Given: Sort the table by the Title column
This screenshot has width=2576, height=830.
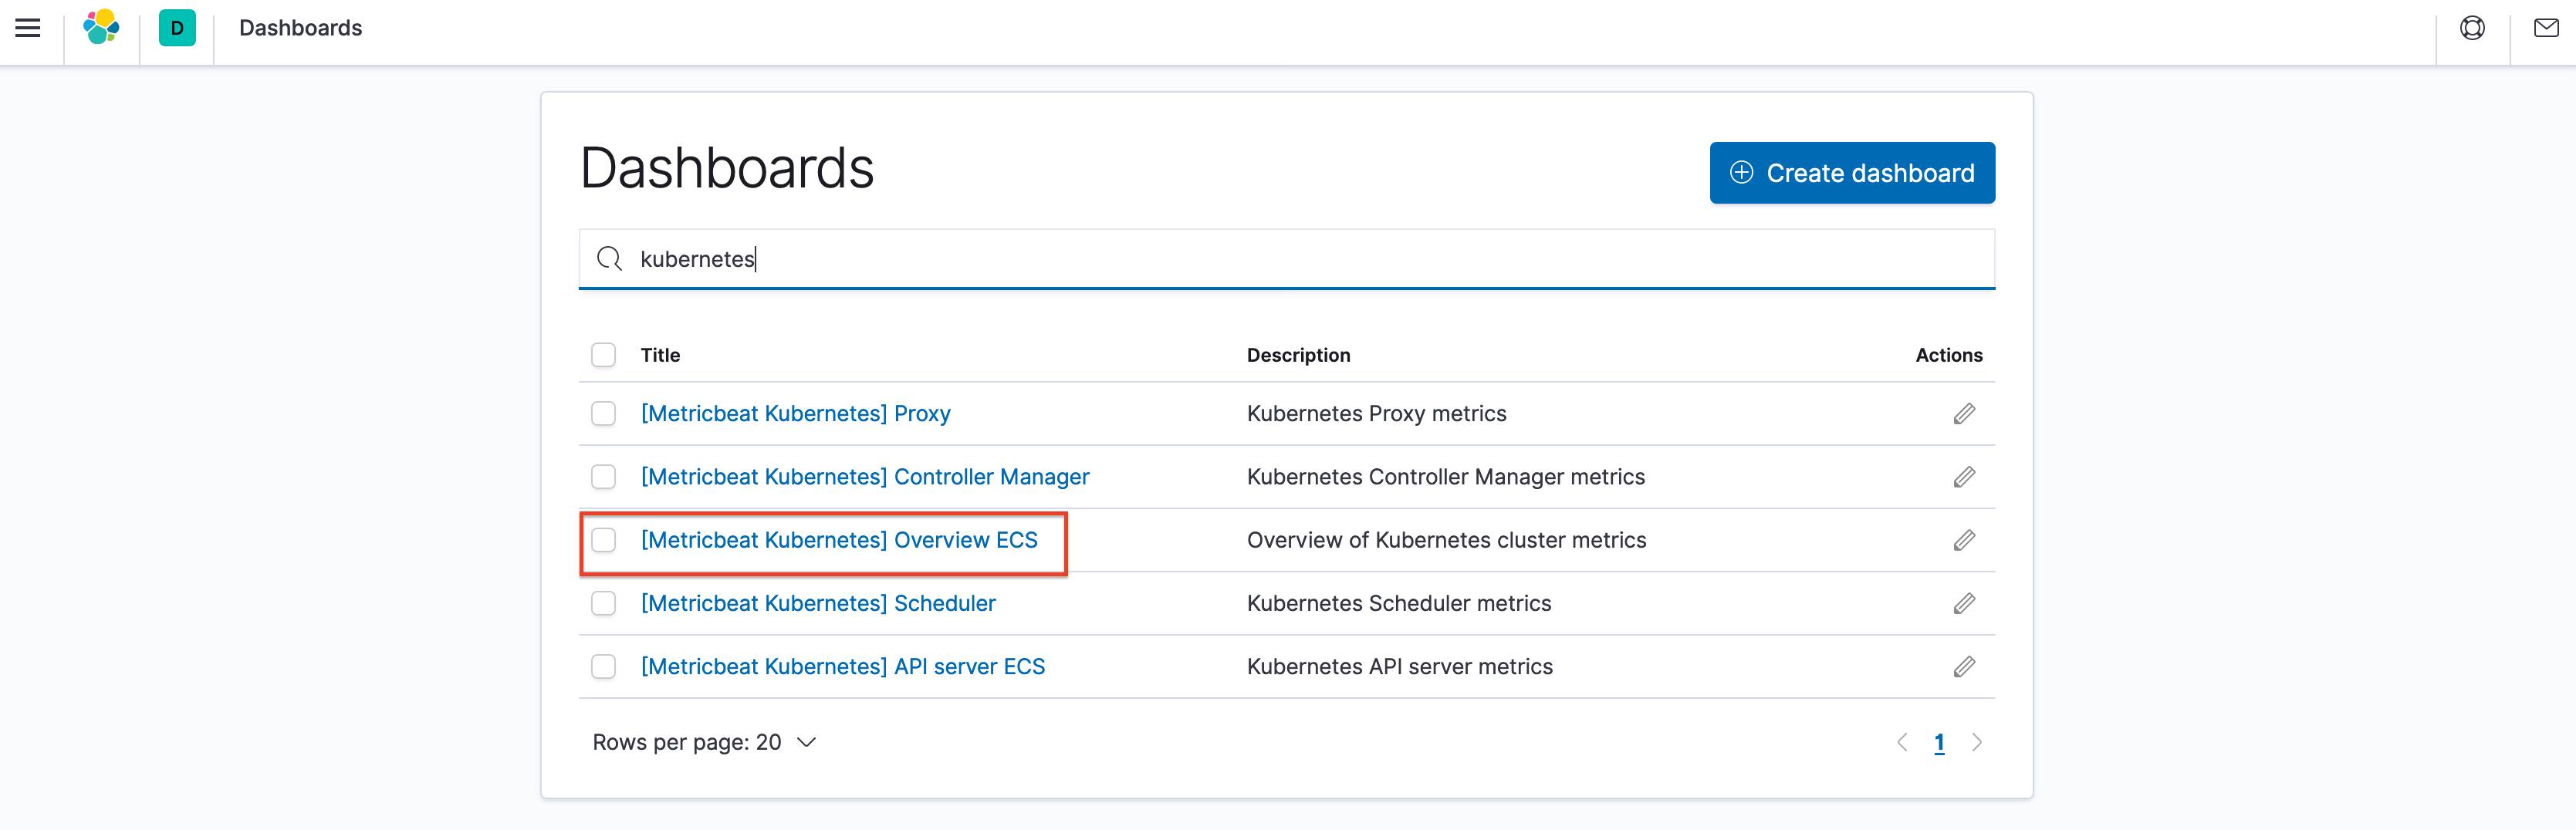Looking at the screenshot, I should pyautogui.click(x=660, y=355).
